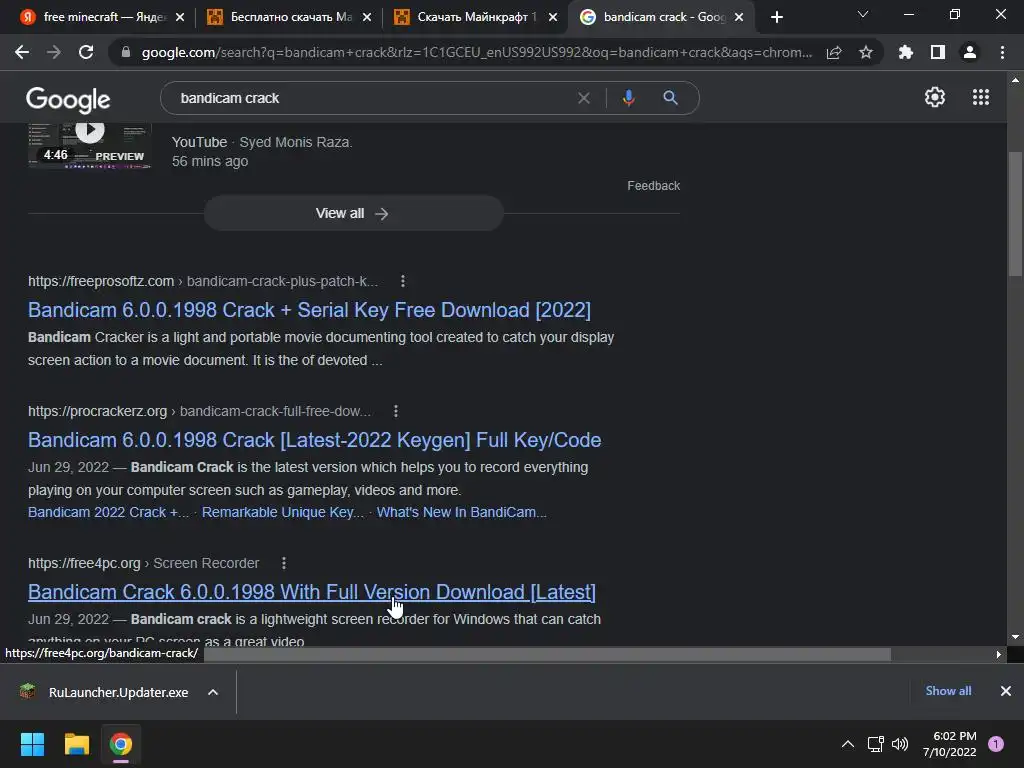Show hidden system tray icons
This screenshot has height=768, width=1024.
click(848, 744)
